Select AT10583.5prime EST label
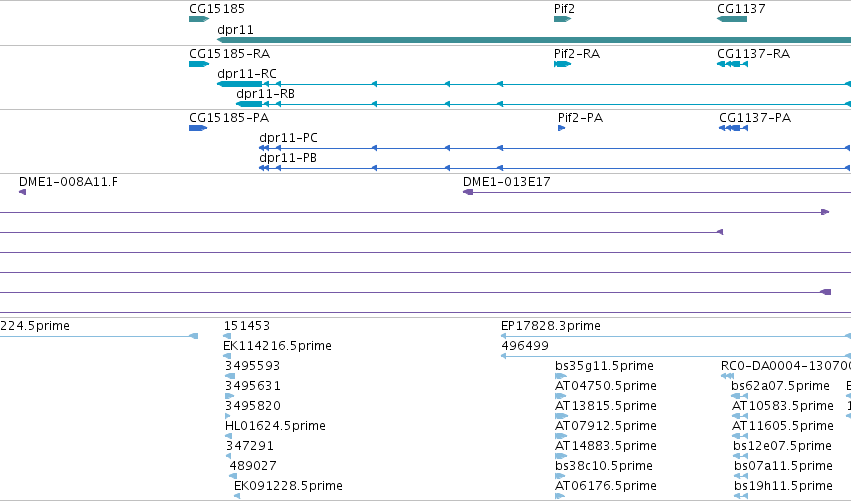 point(783,406)
